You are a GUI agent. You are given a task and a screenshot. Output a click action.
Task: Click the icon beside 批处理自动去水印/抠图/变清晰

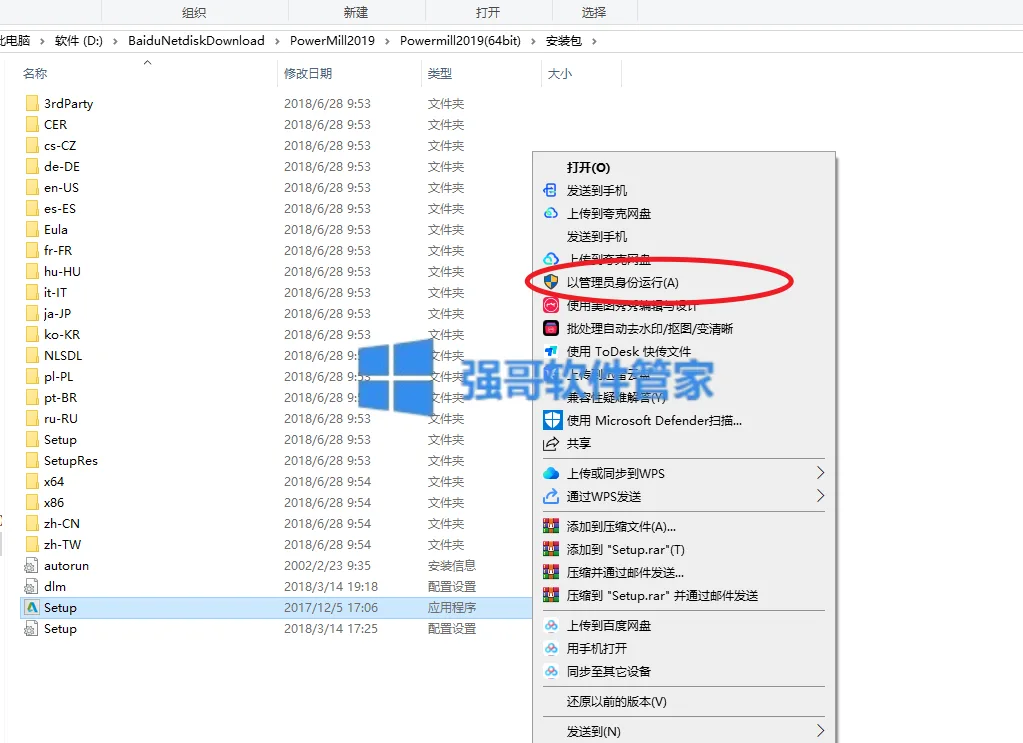(551, 328)
